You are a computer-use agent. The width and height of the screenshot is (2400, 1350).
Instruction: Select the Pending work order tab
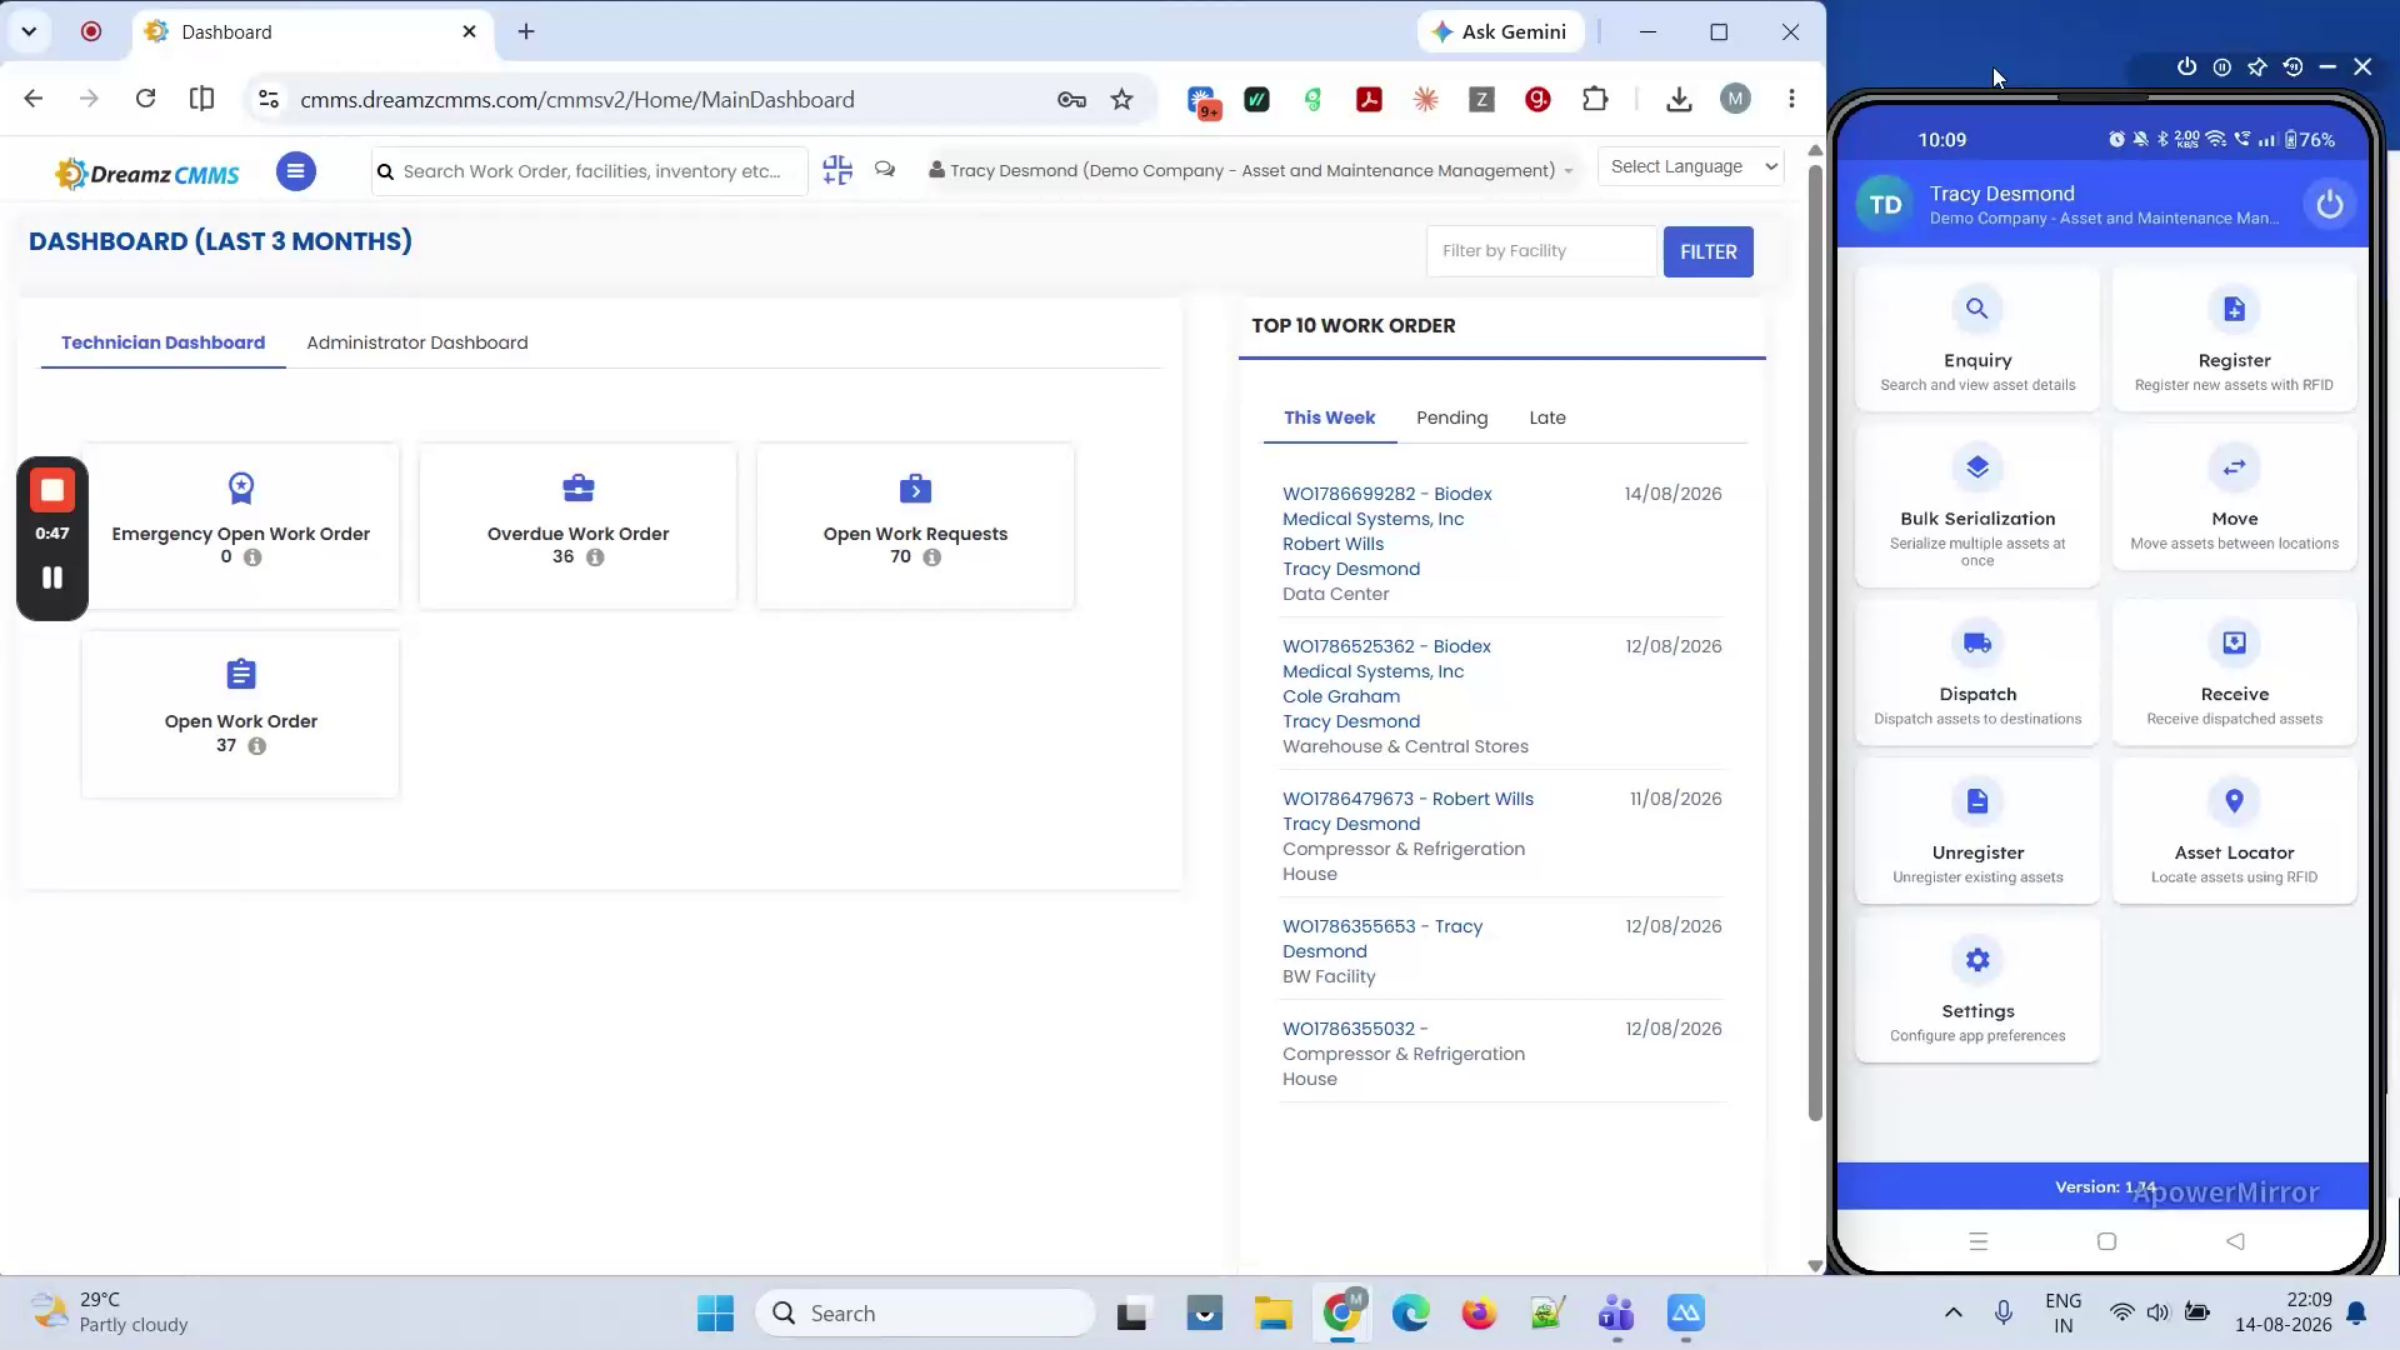point(1451,418)
